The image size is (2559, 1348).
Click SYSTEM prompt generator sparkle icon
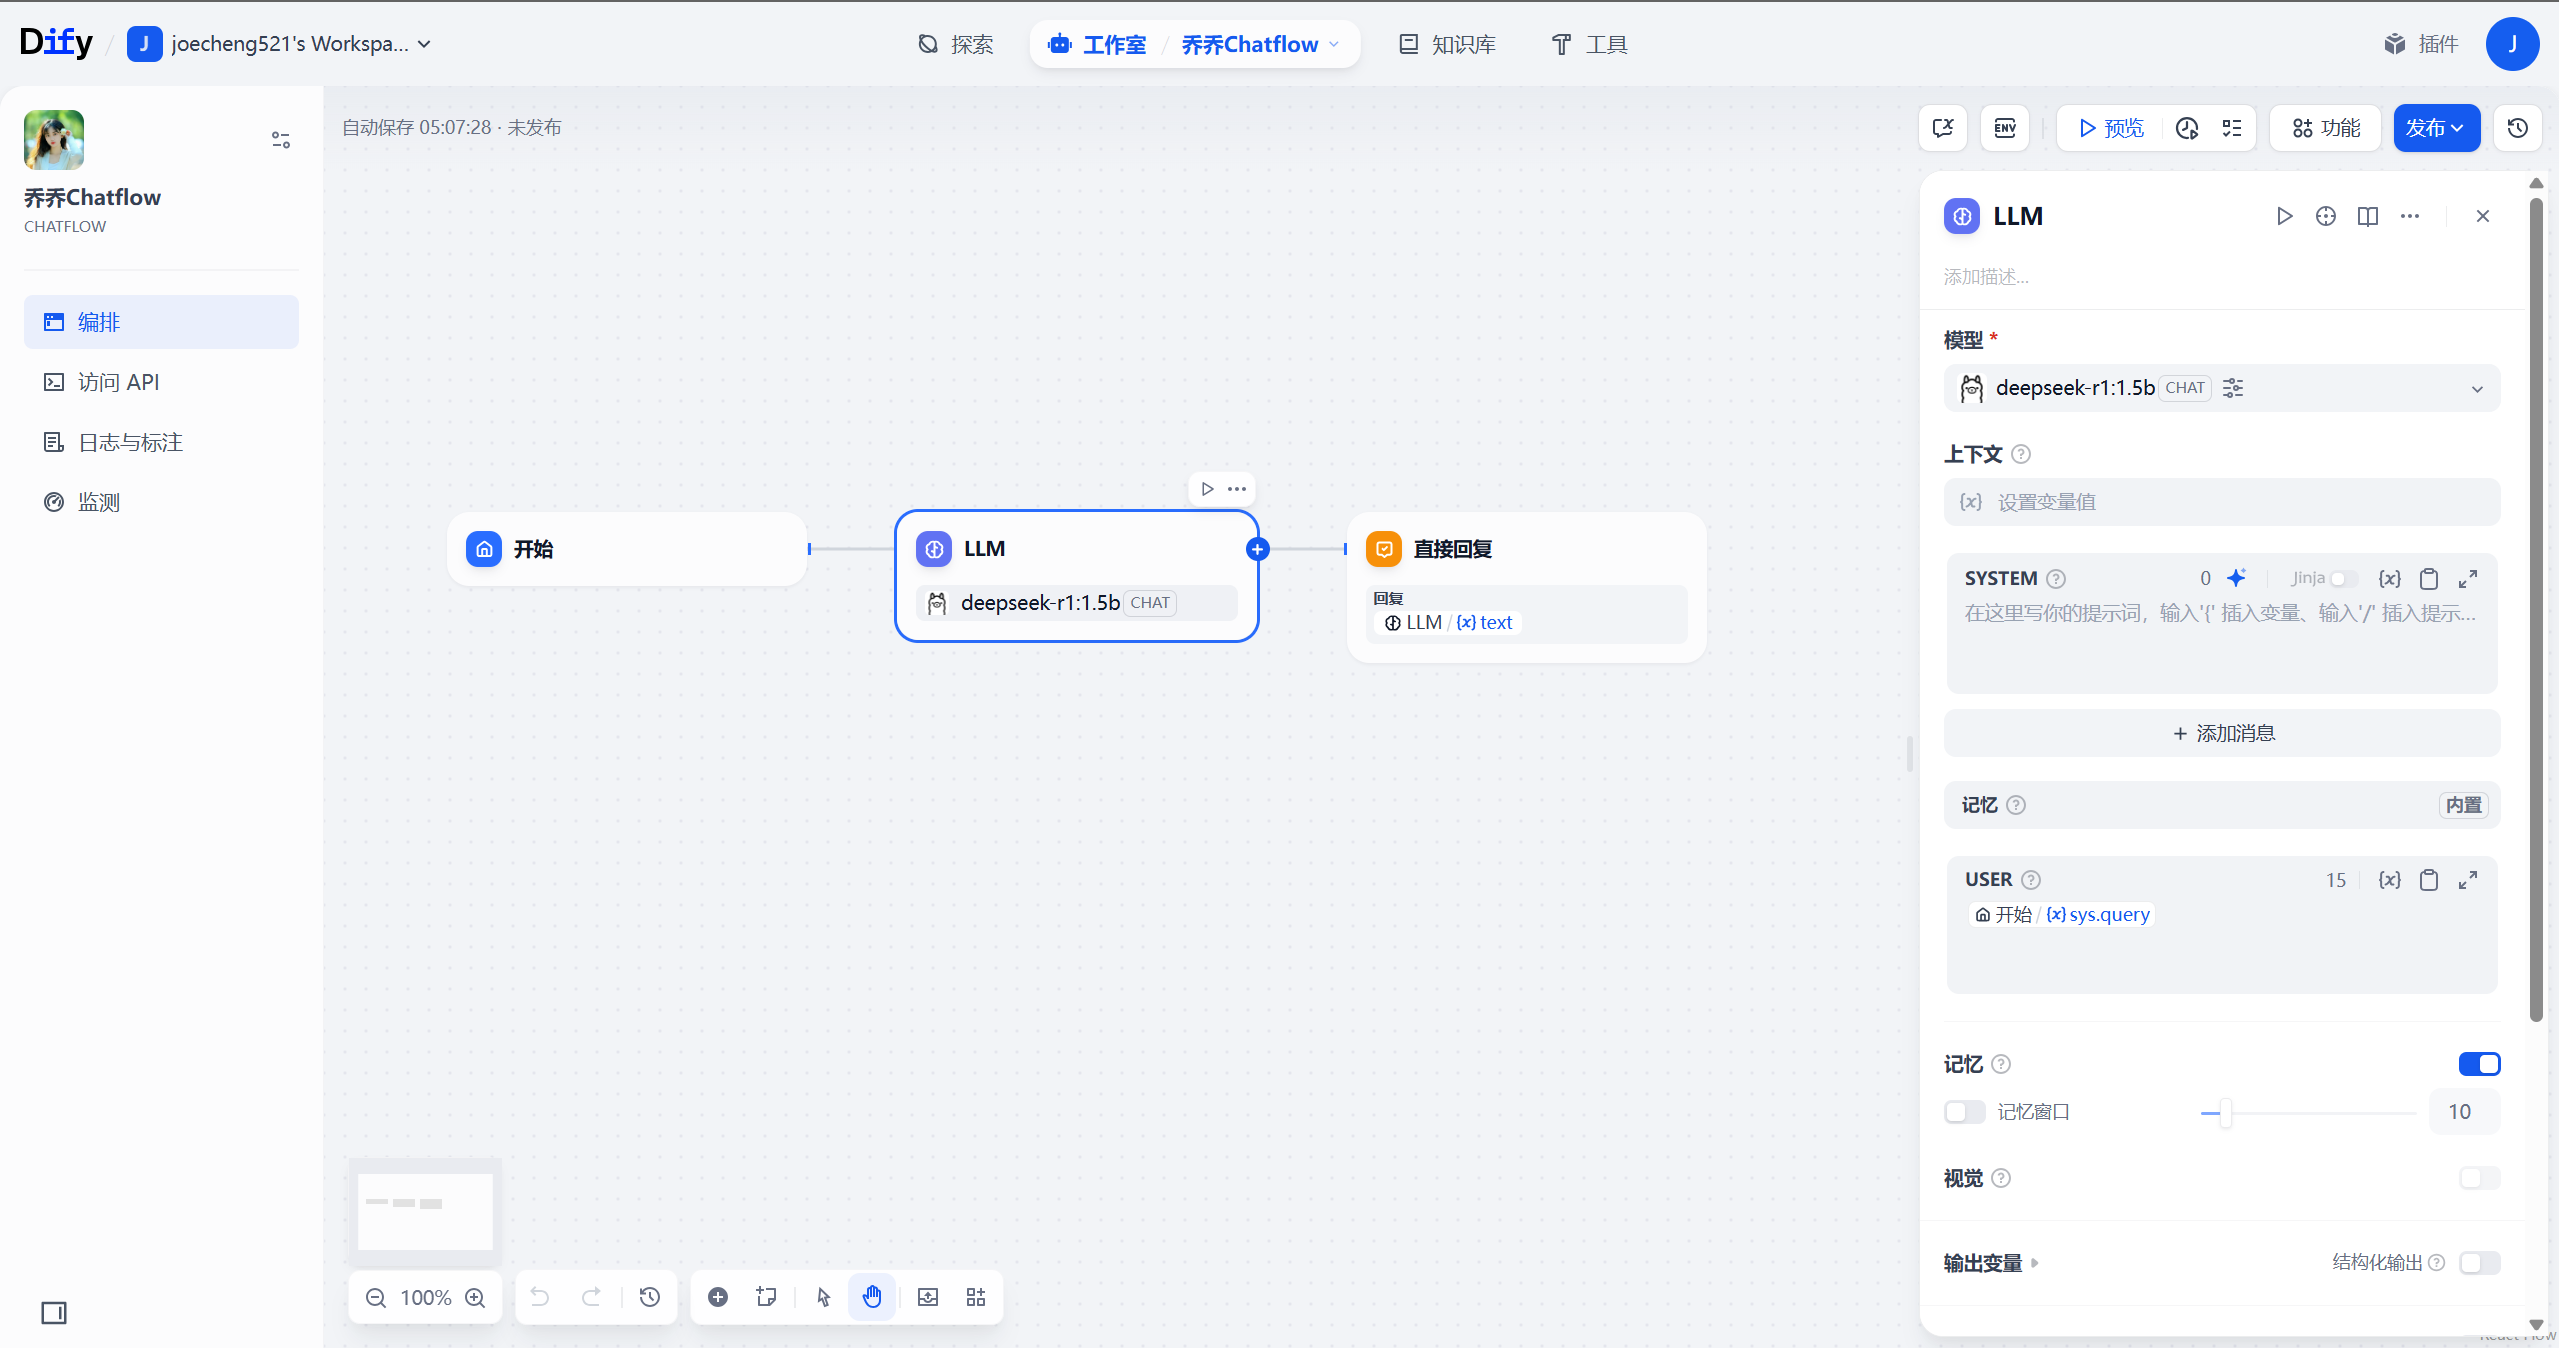point(2237,578)
